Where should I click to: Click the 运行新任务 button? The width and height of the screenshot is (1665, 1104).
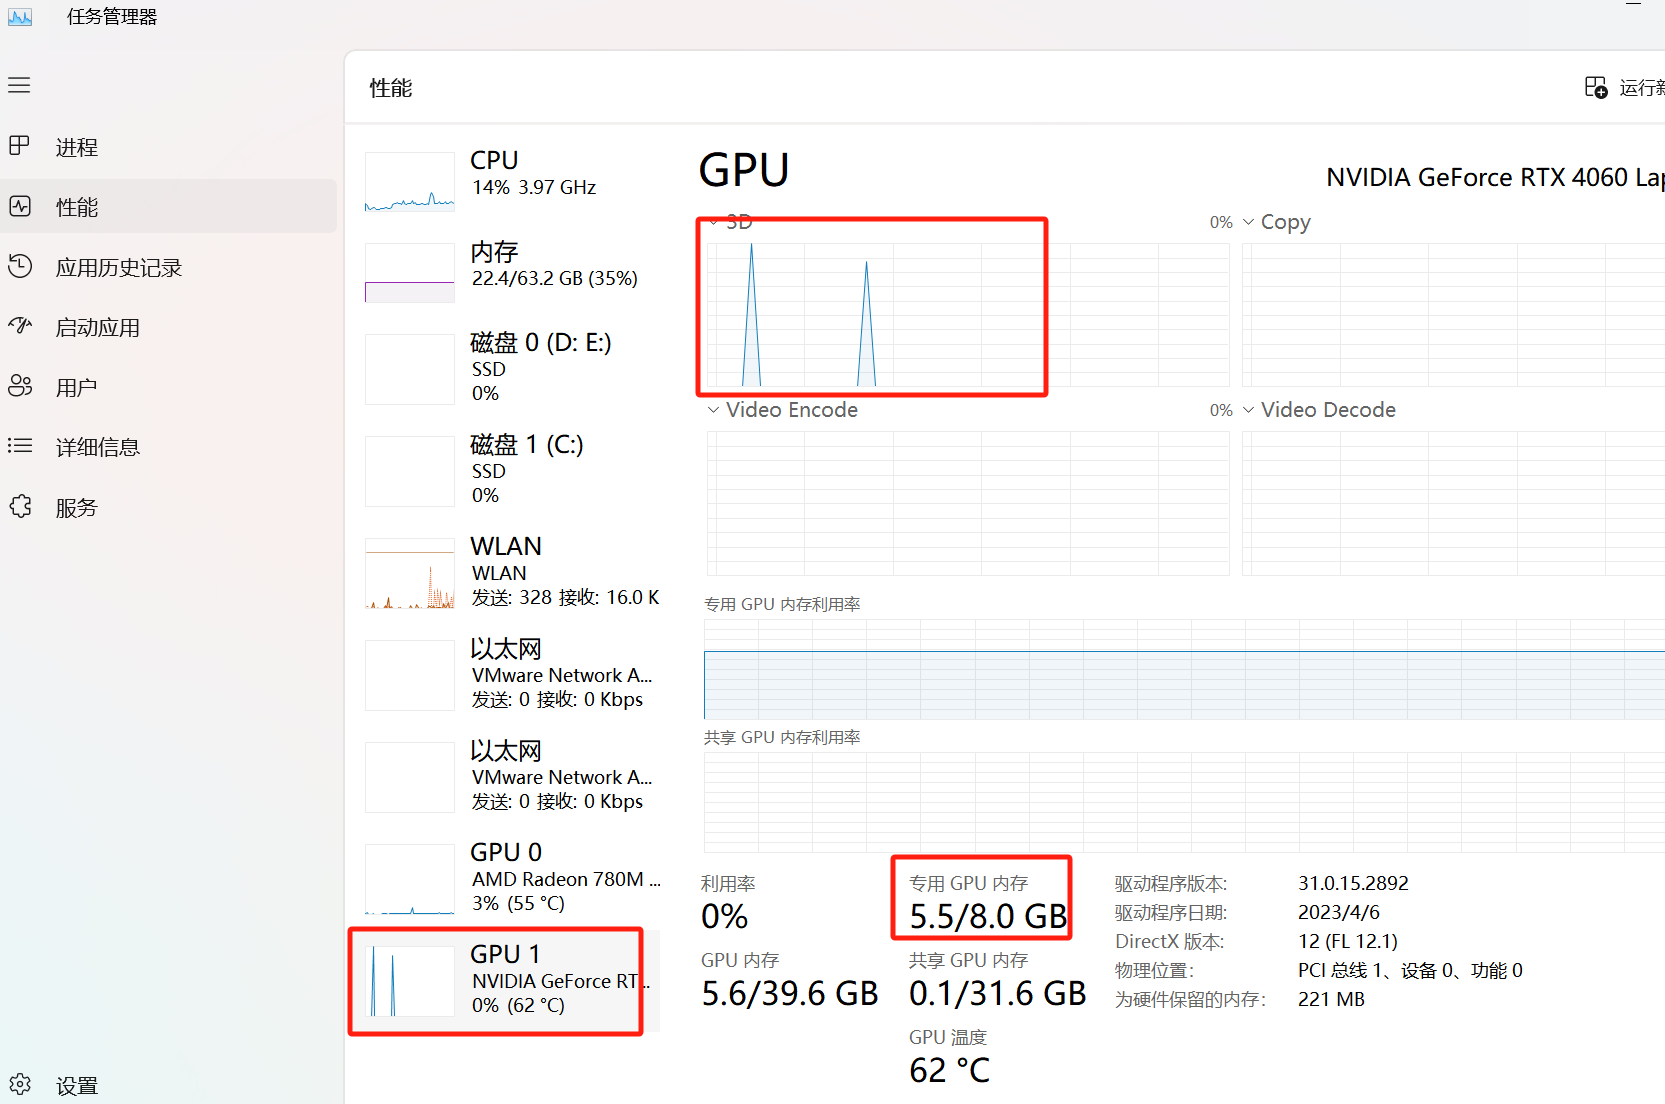pos(1624,88)
